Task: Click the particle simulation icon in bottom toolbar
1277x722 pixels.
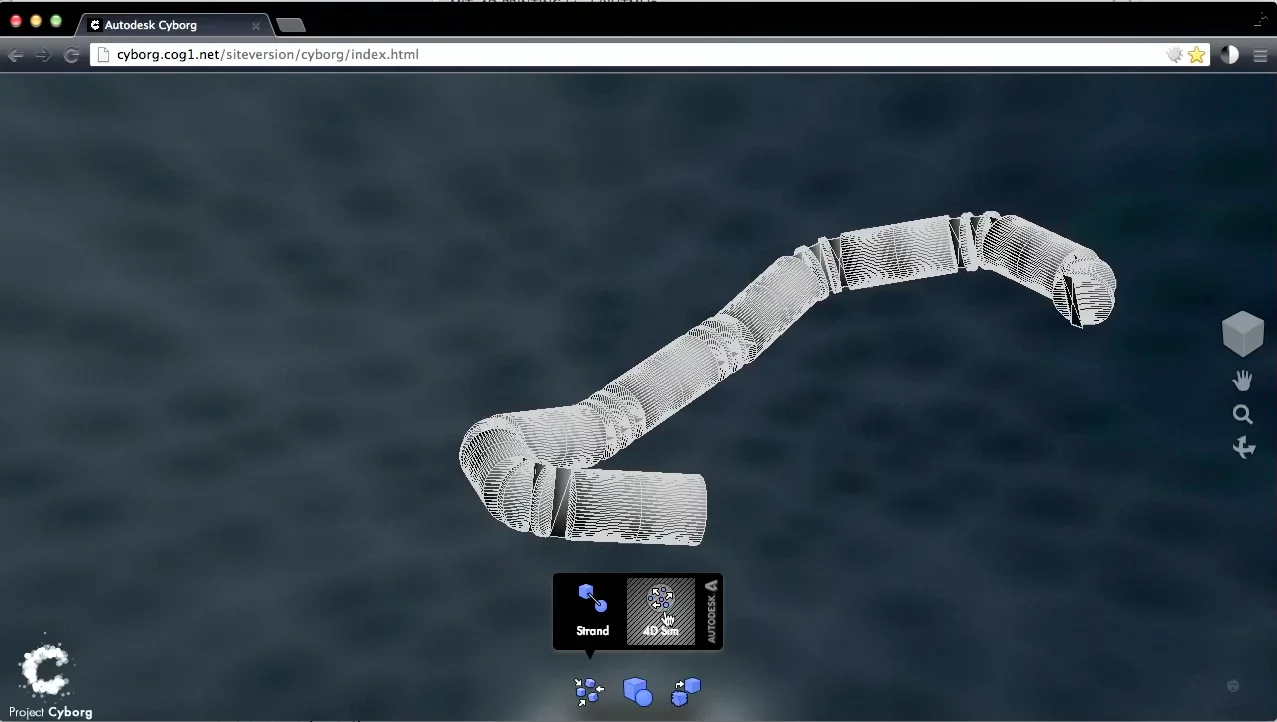Action: (x=589, y=690)
